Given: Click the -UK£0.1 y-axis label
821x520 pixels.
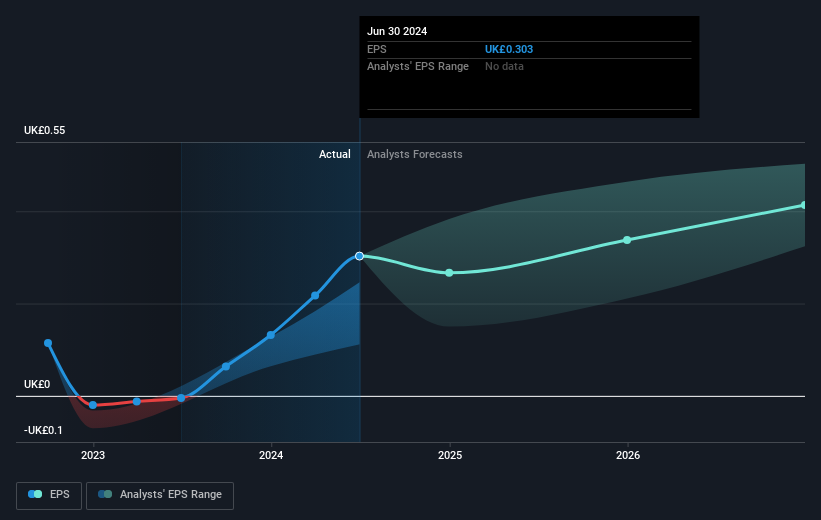Looking at the screenshot, I should 43,430.
